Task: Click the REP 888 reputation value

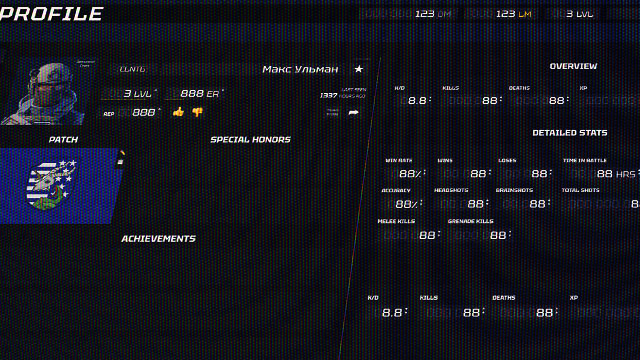Action: (132, 113)
